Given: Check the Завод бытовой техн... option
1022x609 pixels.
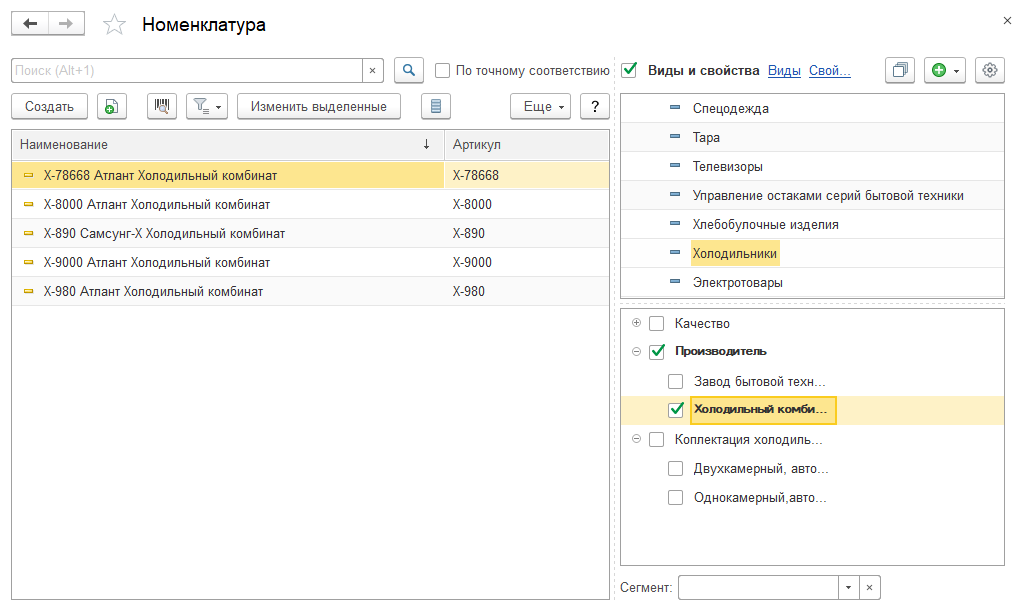Looking at the screenshot, I should pyautogui.click(x=676, y=381).
